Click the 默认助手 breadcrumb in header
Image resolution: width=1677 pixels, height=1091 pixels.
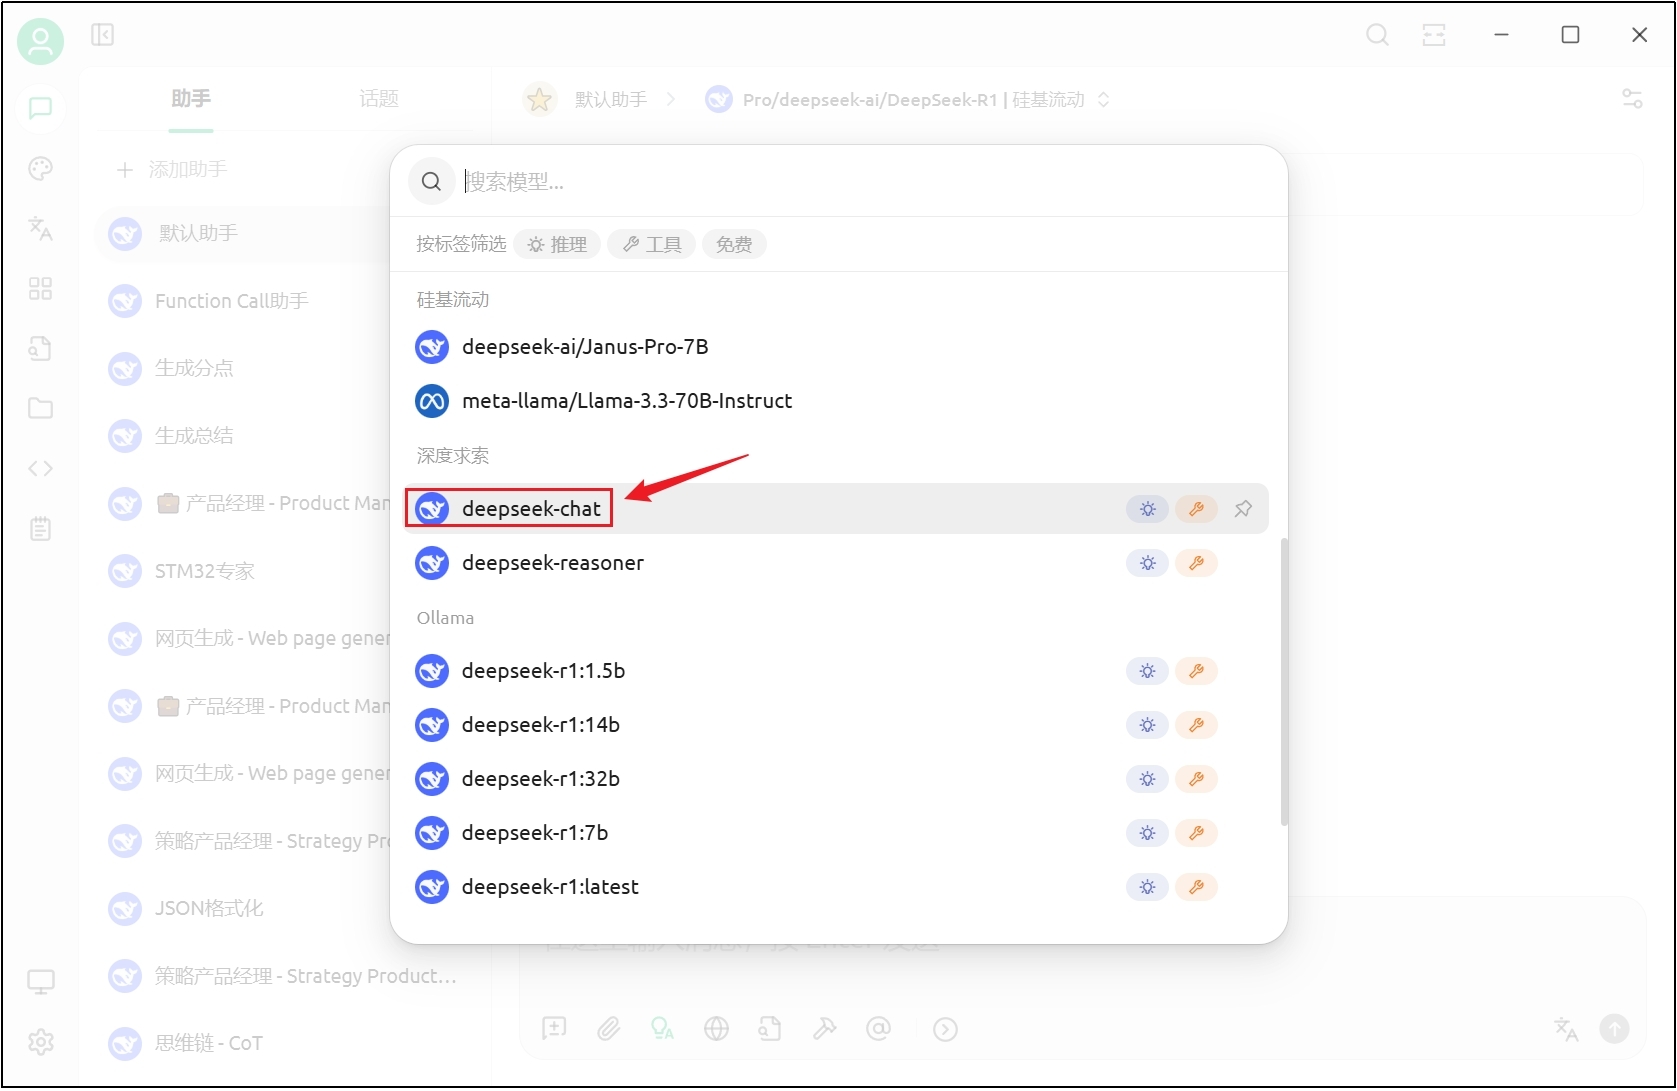611,100
